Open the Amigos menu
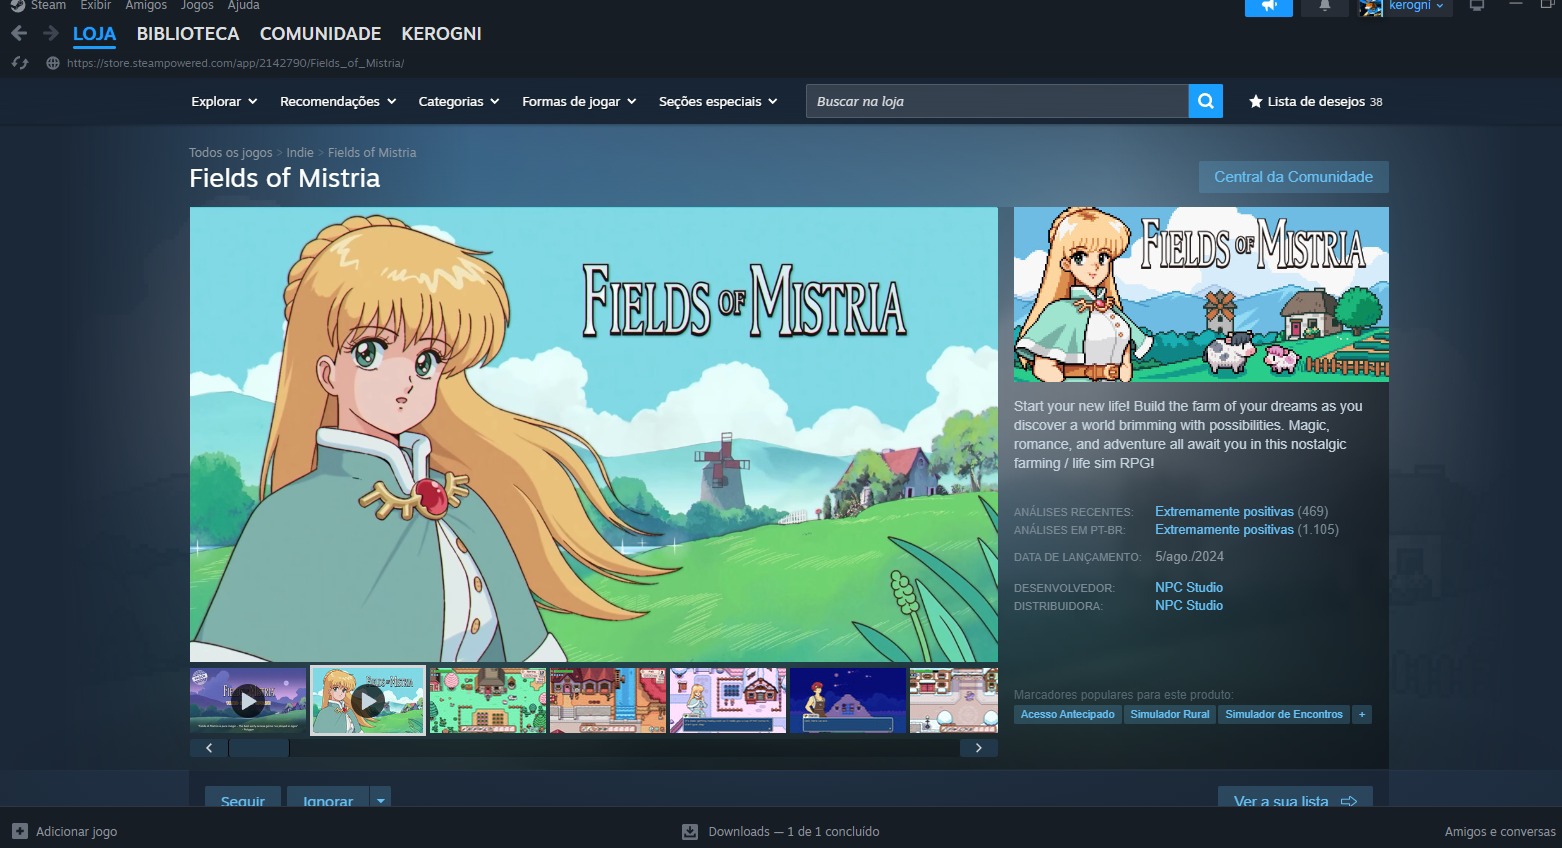The image size is (1562, 848). [x=146, y=6]
